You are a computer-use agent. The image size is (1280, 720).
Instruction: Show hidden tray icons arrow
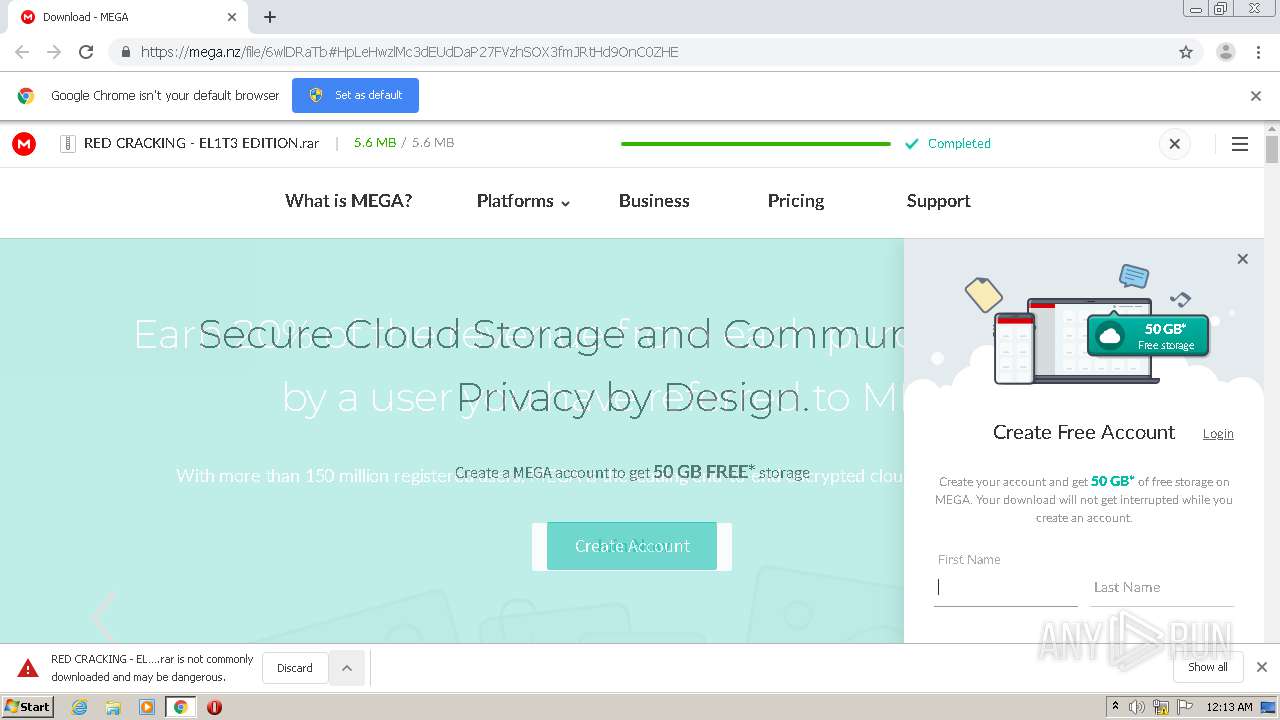pyautogui.click(x=1115, y=707)
